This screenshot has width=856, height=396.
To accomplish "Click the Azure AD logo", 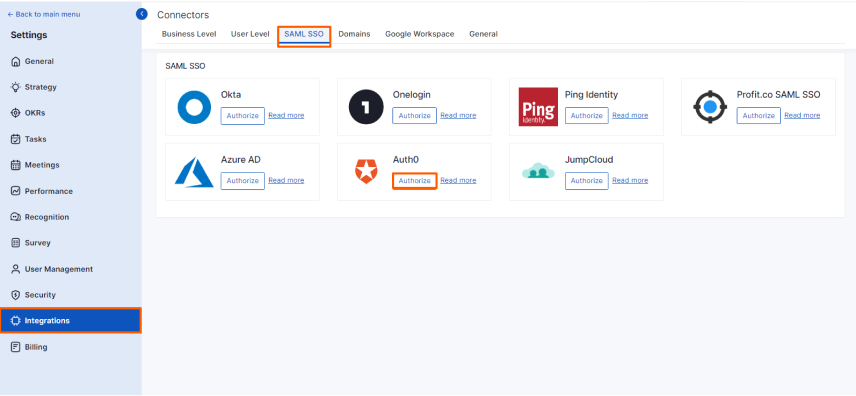I will [x=194, y=172].
